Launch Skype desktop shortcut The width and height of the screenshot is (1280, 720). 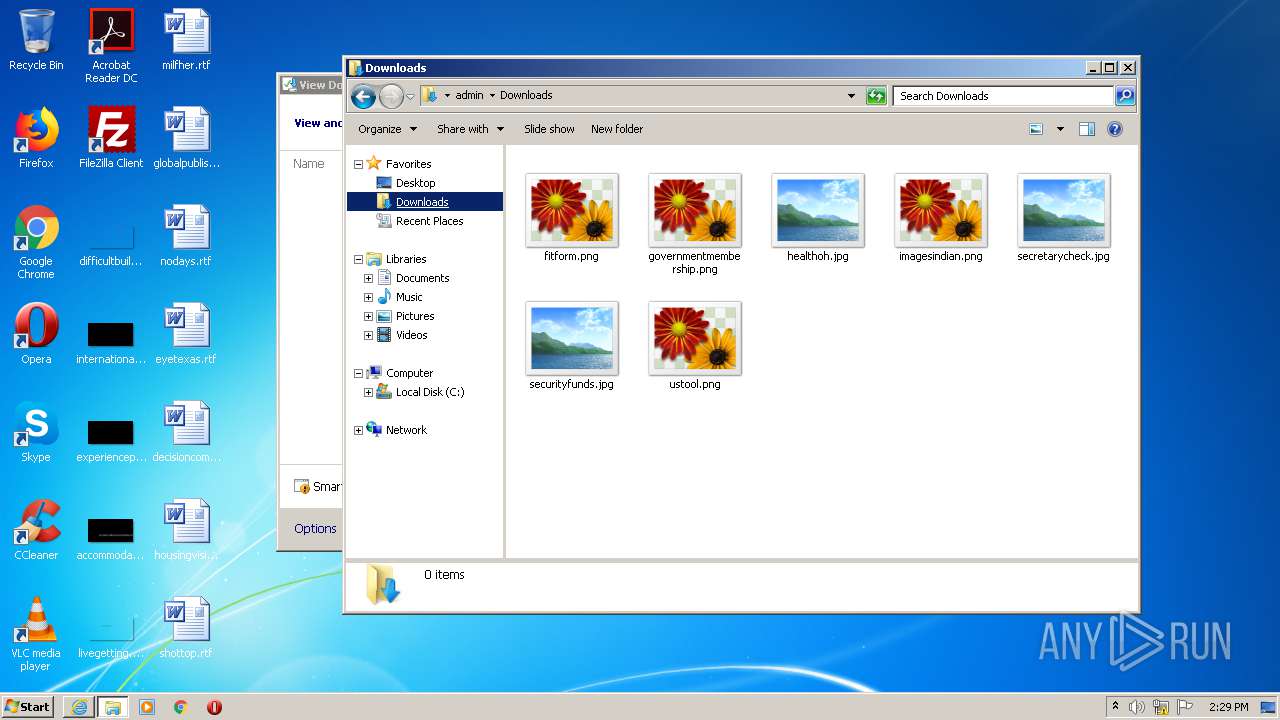(36, 432)
